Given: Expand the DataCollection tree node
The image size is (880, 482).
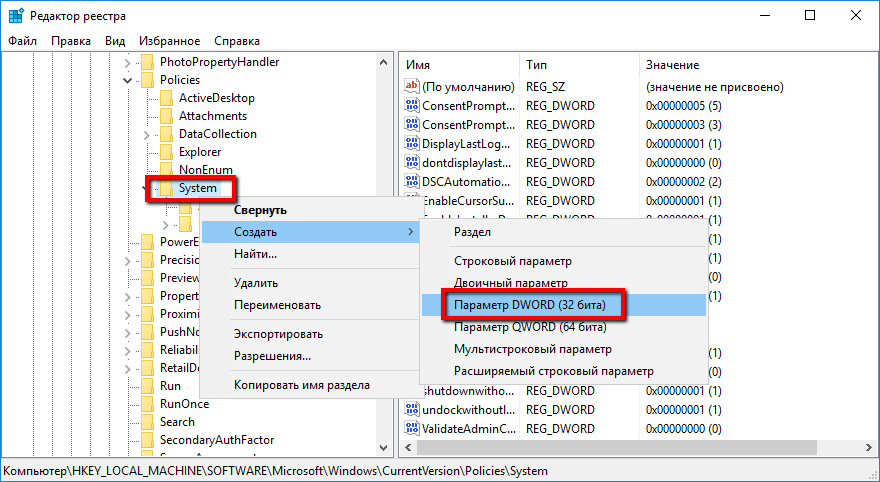Looking at the screenshot, I should point(146,135).
